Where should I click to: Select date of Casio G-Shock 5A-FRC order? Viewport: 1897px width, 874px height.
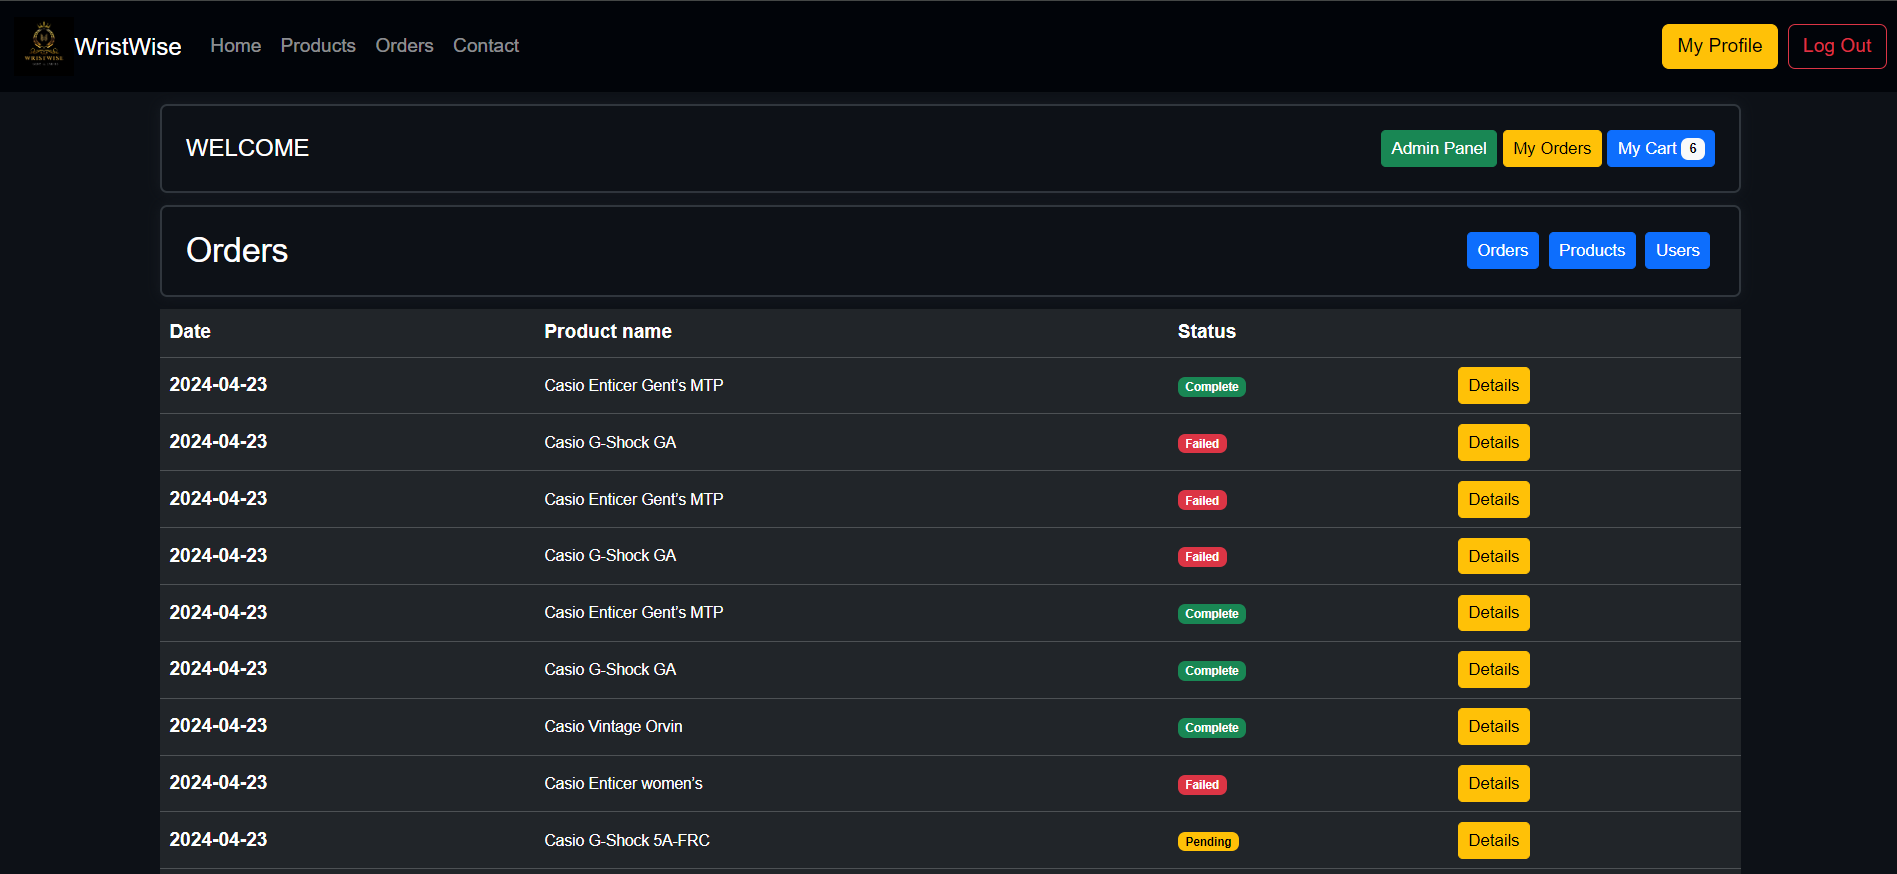coord(218,840)
